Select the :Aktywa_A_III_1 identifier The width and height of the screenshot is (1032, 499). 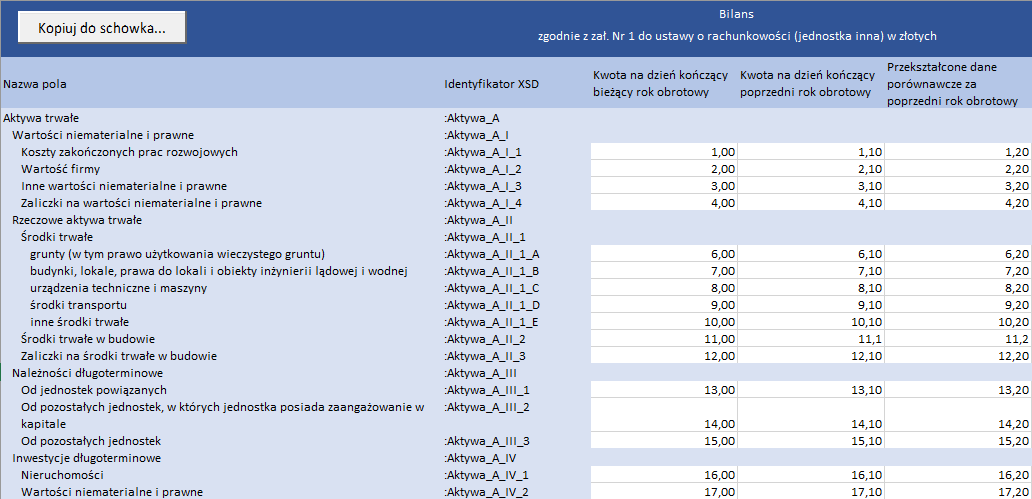[486, 390]
